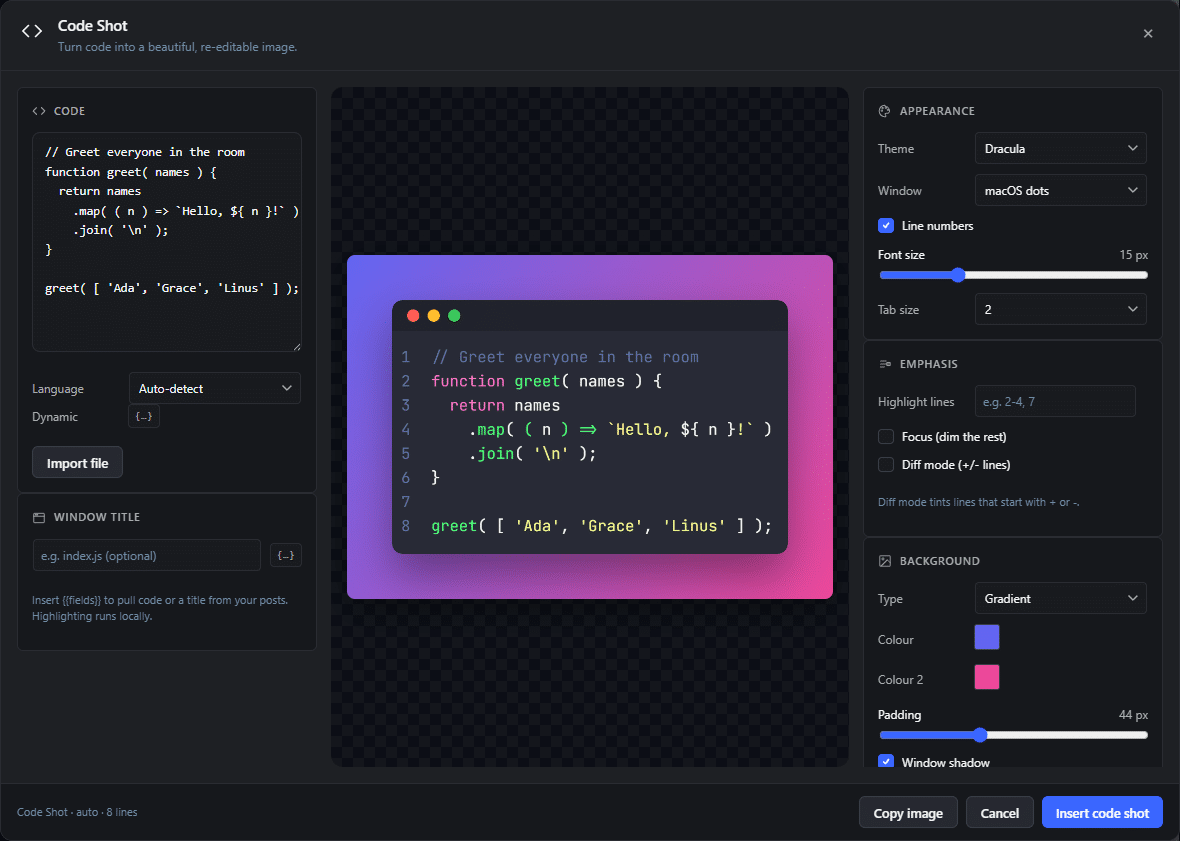Open the Theme dropdown showing Dracula
The image size is (1180, 841).
(x=1060, y=148)
